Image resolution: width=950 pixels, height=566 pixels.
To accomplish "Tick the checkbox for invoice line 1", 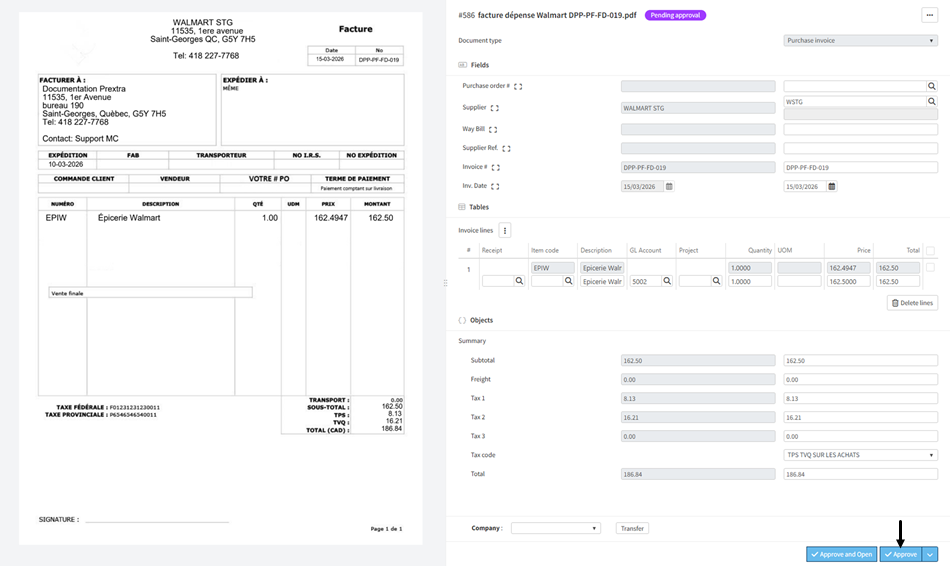I will point(930,267).
